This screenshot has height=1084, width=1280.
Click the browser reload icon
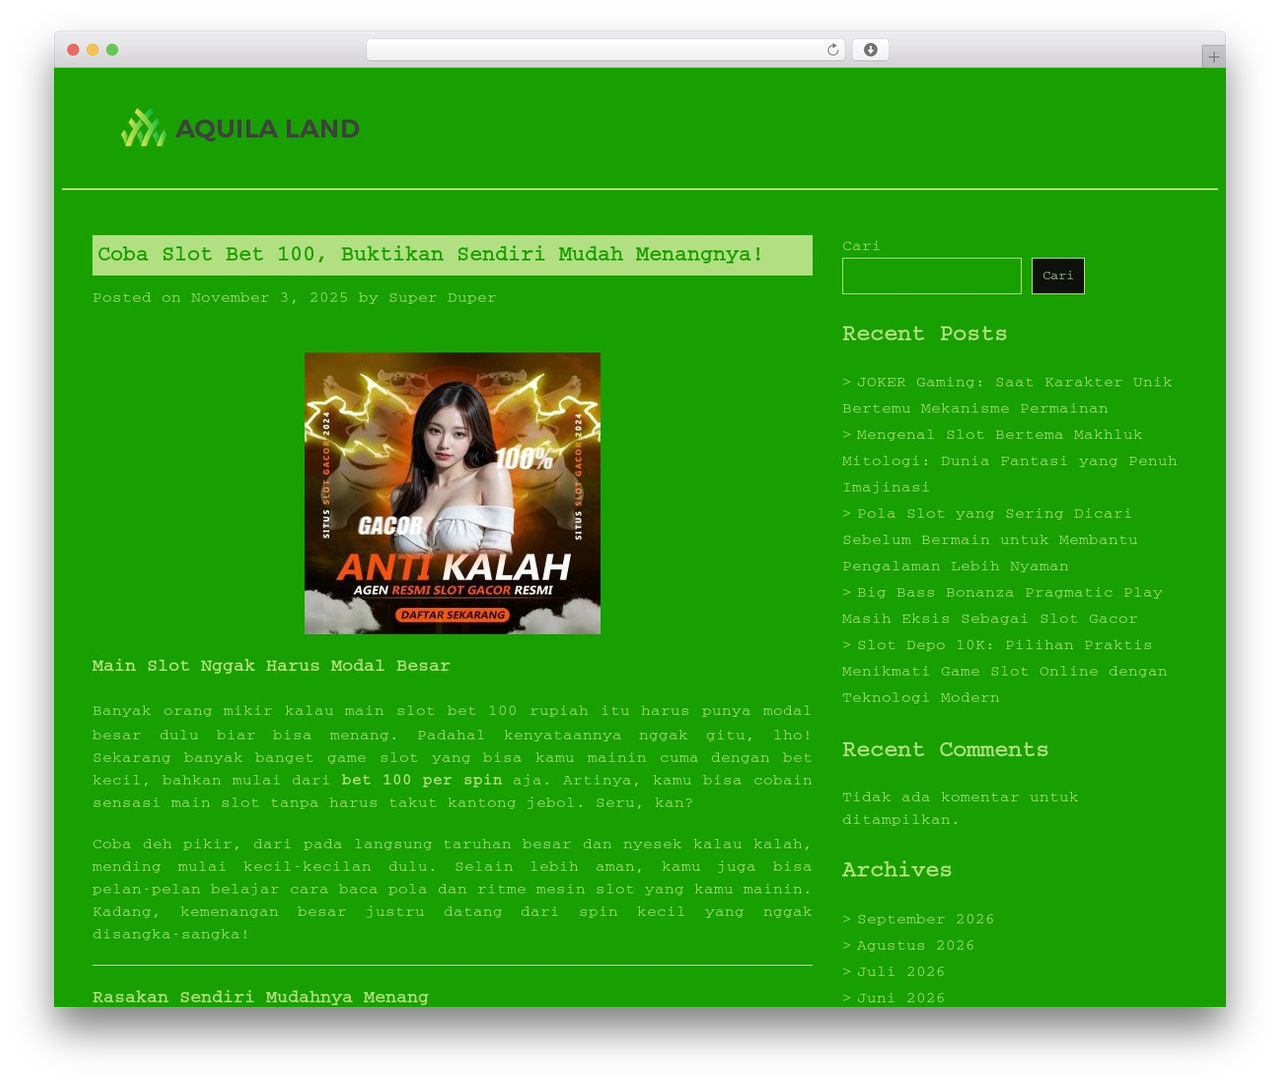pyautogui.click(x=832, y=50)
